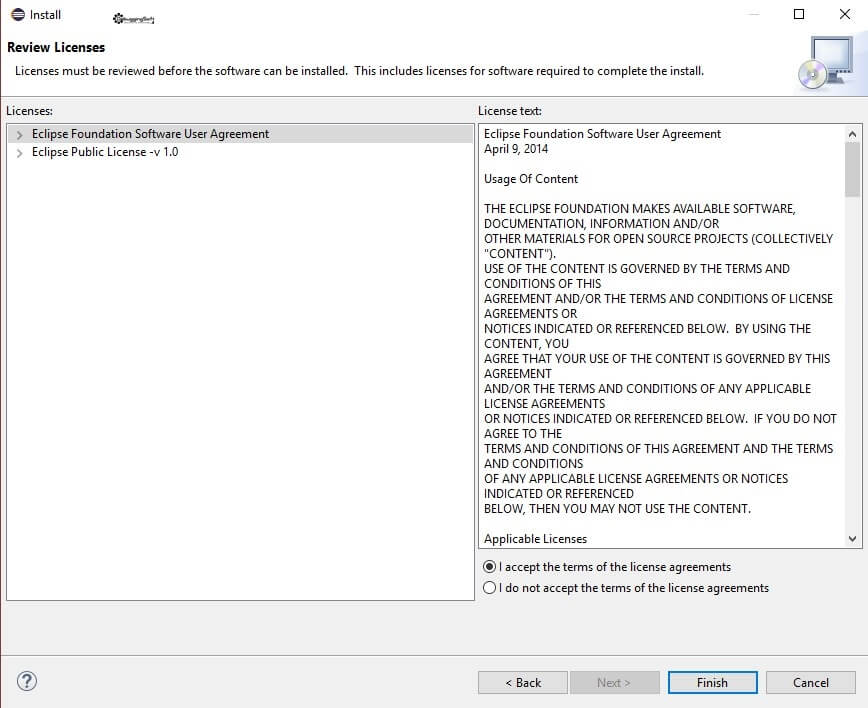Maximize the Install dialog window
Screen dimensions: 868x708
799,14
